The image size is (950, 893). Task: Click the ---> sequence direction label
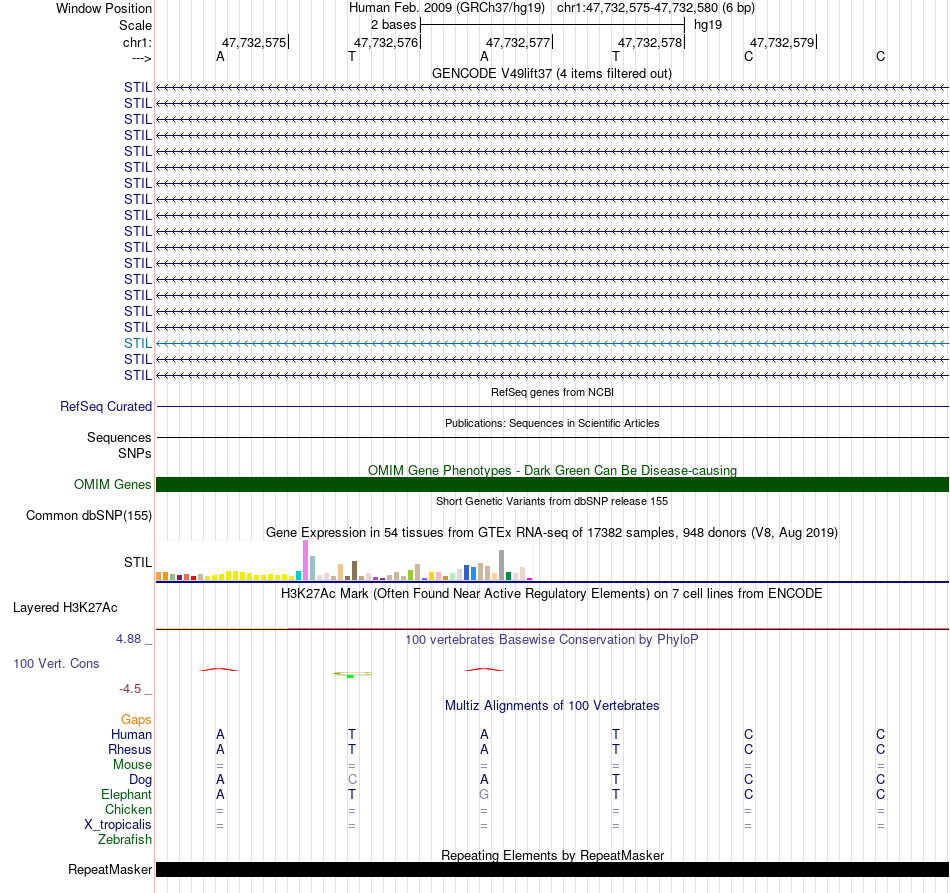141,58
